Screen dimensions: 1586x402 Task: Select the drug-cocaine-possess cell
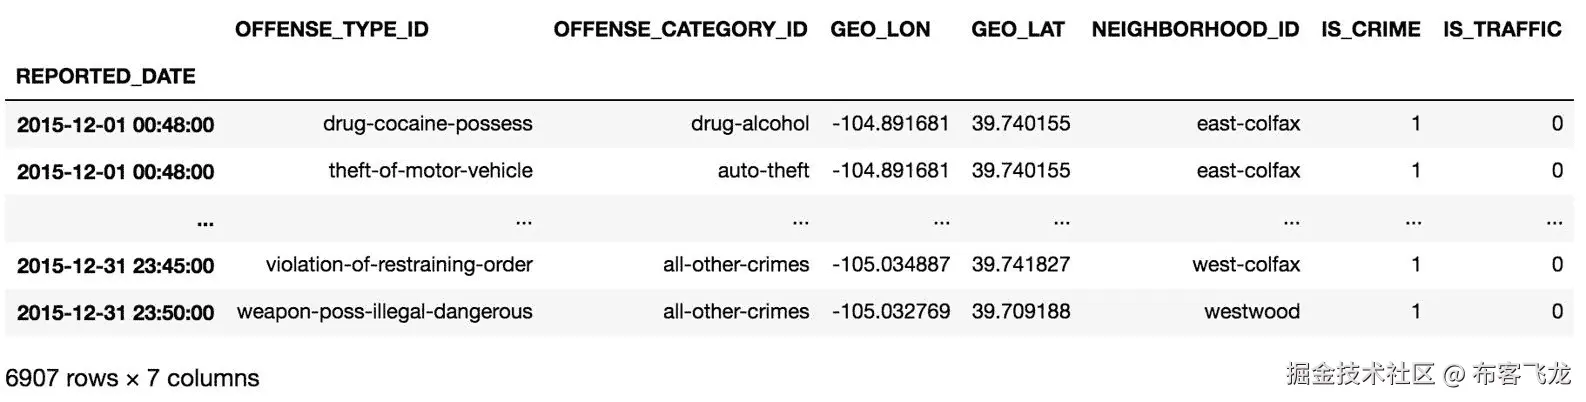point(427,124)
